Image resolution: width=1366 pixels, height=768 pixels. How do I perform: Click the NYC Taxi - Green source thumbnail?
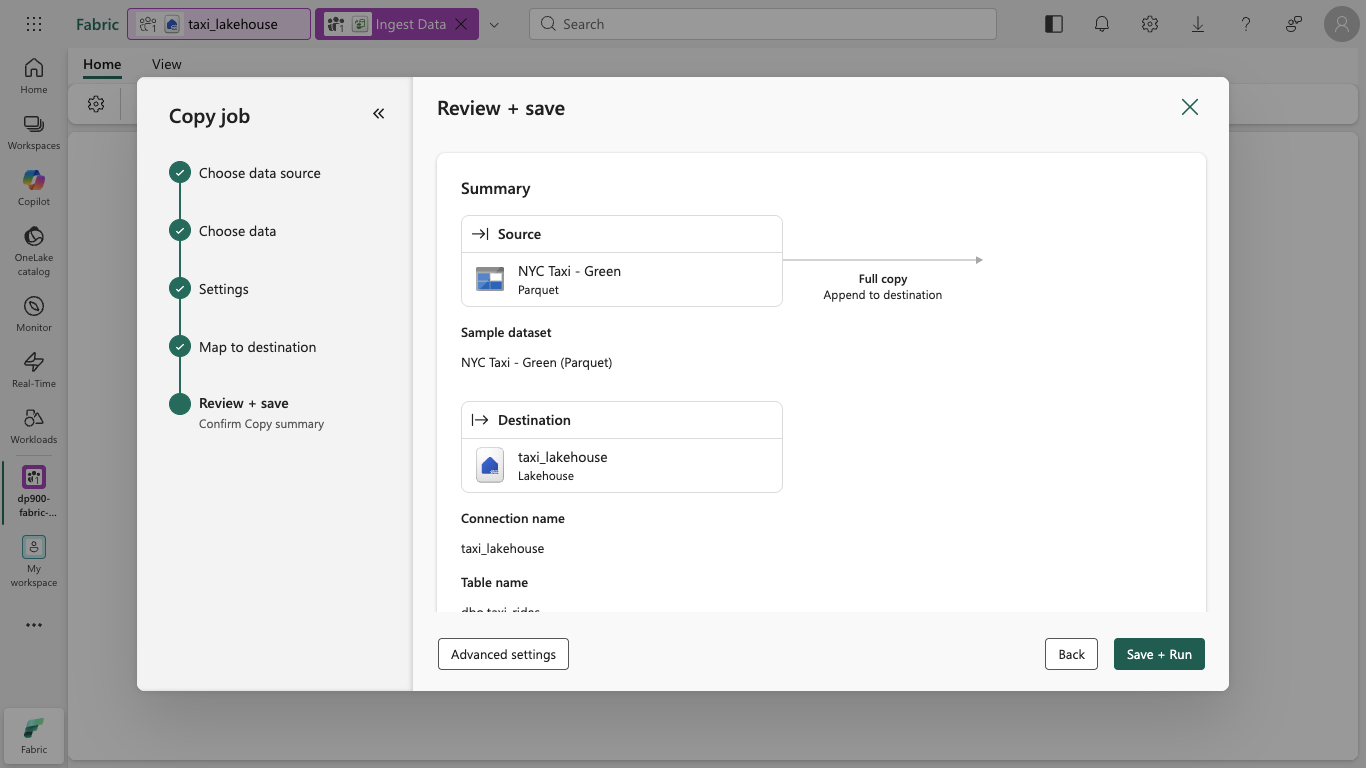490,279
